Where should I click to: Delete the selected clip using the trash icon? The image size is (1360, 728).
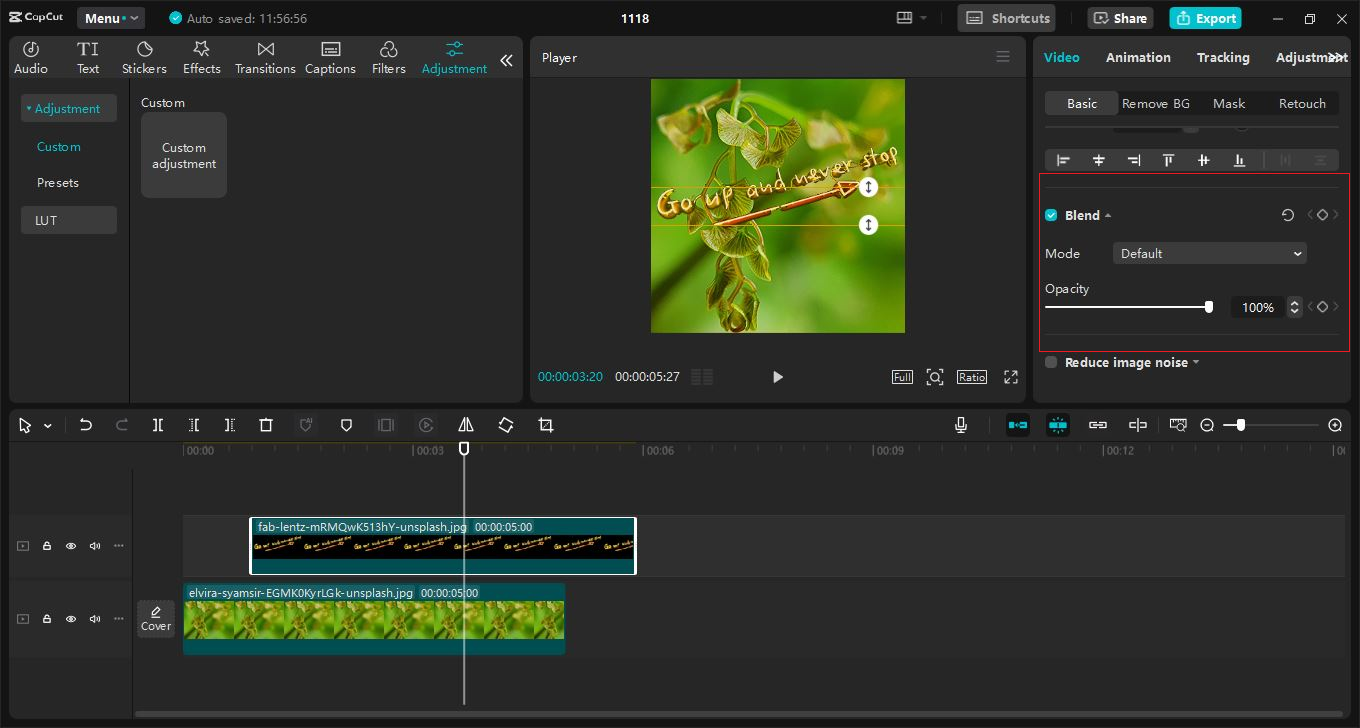265,425
